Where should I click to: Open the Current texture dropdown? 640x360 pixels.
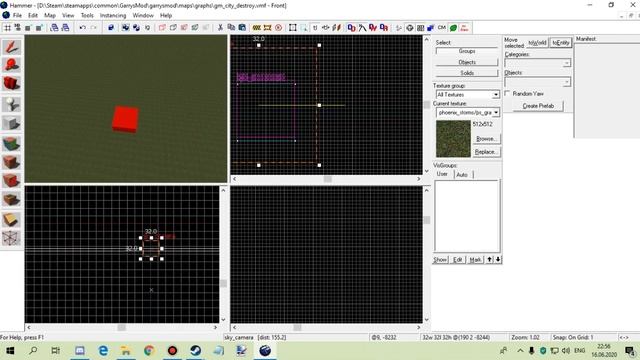468,112
